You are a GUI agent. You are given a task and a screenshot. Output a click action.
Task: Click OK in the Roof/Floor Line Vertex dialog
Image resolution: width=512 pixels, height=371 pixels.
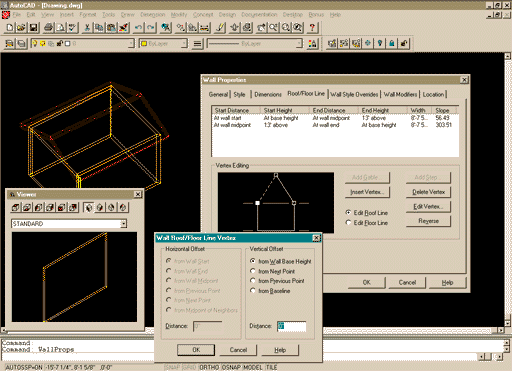196,350
